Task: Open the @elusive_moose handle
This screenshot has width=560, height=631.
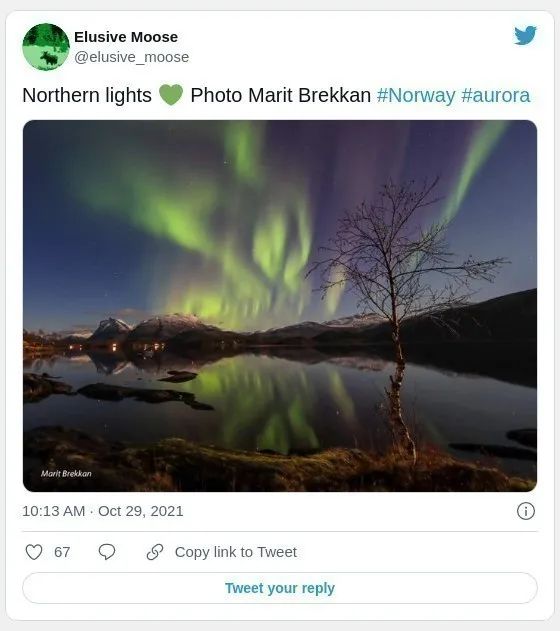Action: [x=132, y=57]
